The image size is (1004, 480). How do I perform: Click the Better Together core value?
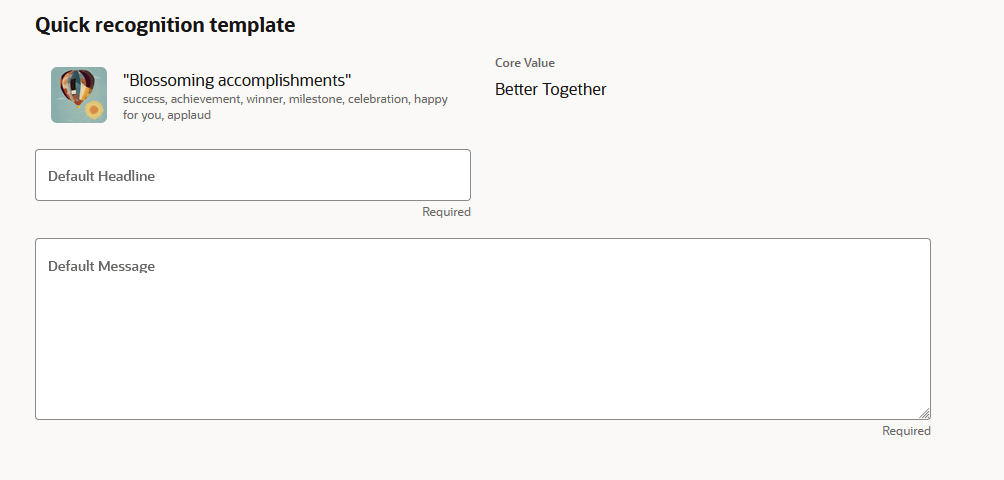click(x=550, y=89)
